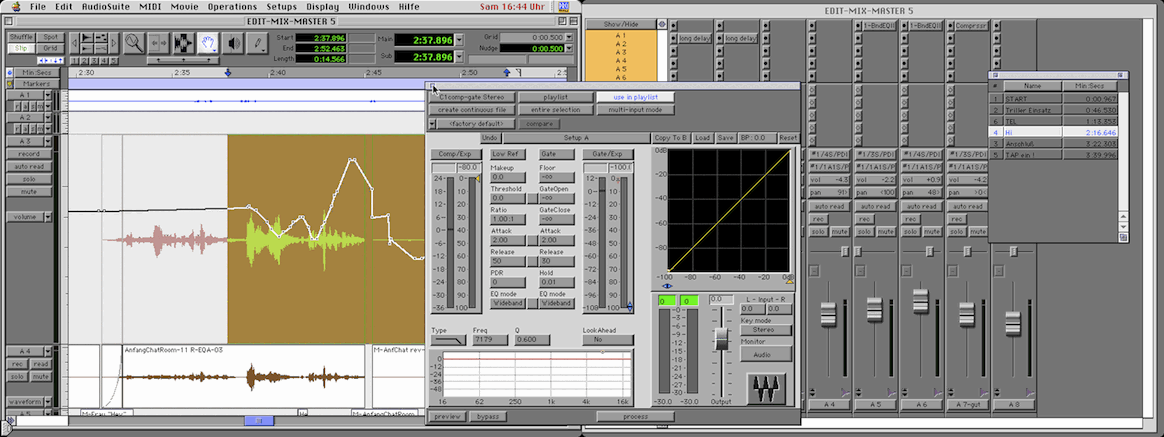Image resolution: width=1164 pixels, height=437 pixels.
Task: Click Copy To B button
Action: click(x=672, y=138)
